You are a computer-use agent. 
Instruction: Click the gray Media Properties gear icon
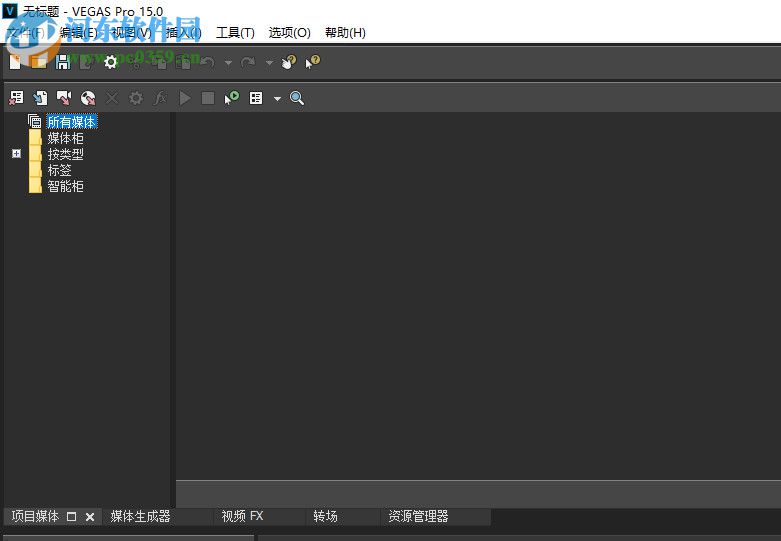(136, 98)
